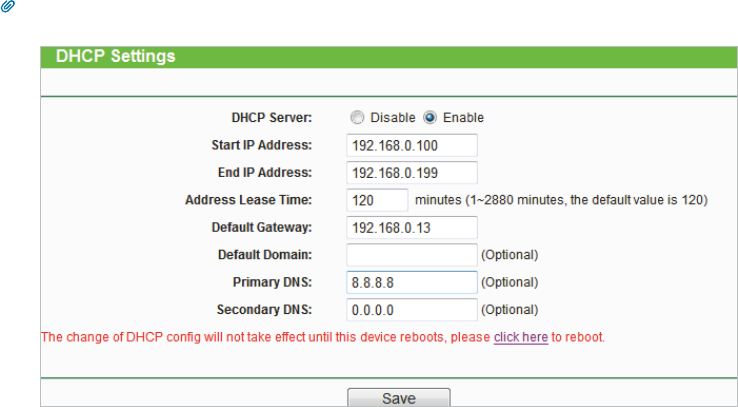Screen dimensions: 738x407
Task: Click the Address Lease Time field
Action: click(377, 200)
